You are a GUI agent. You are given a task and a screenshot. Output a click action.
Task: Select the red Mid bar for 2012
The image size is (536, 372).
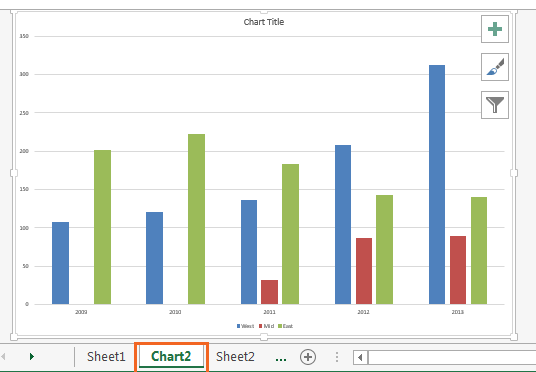coord(364,271)
